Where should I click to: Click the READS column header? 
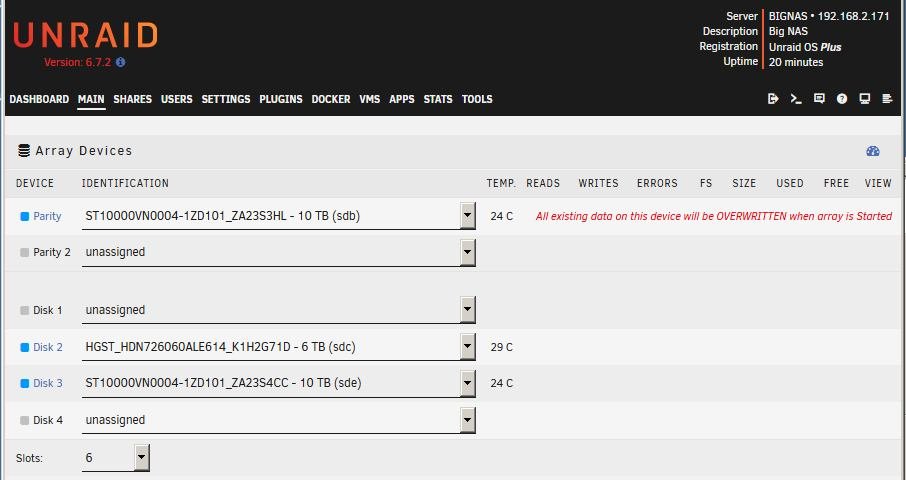[x=543, y=183]
